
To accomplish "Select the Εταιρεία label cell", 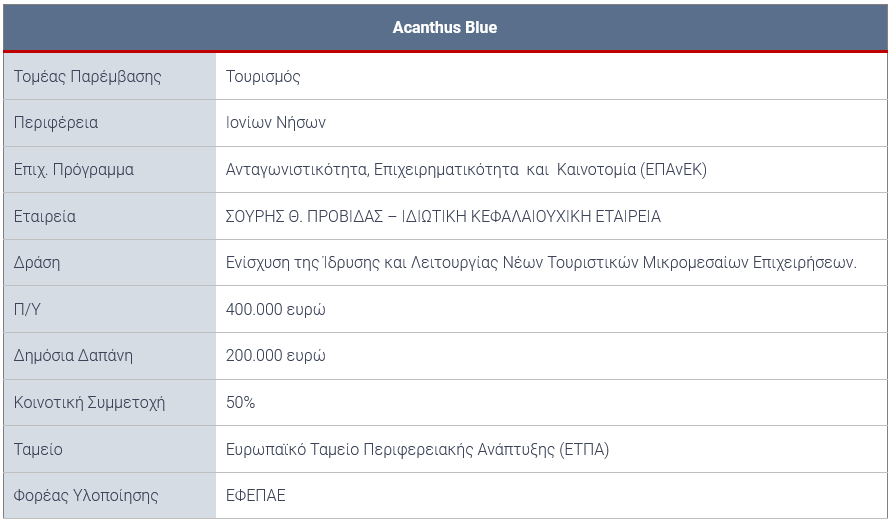I will click(x=110, y=216).
